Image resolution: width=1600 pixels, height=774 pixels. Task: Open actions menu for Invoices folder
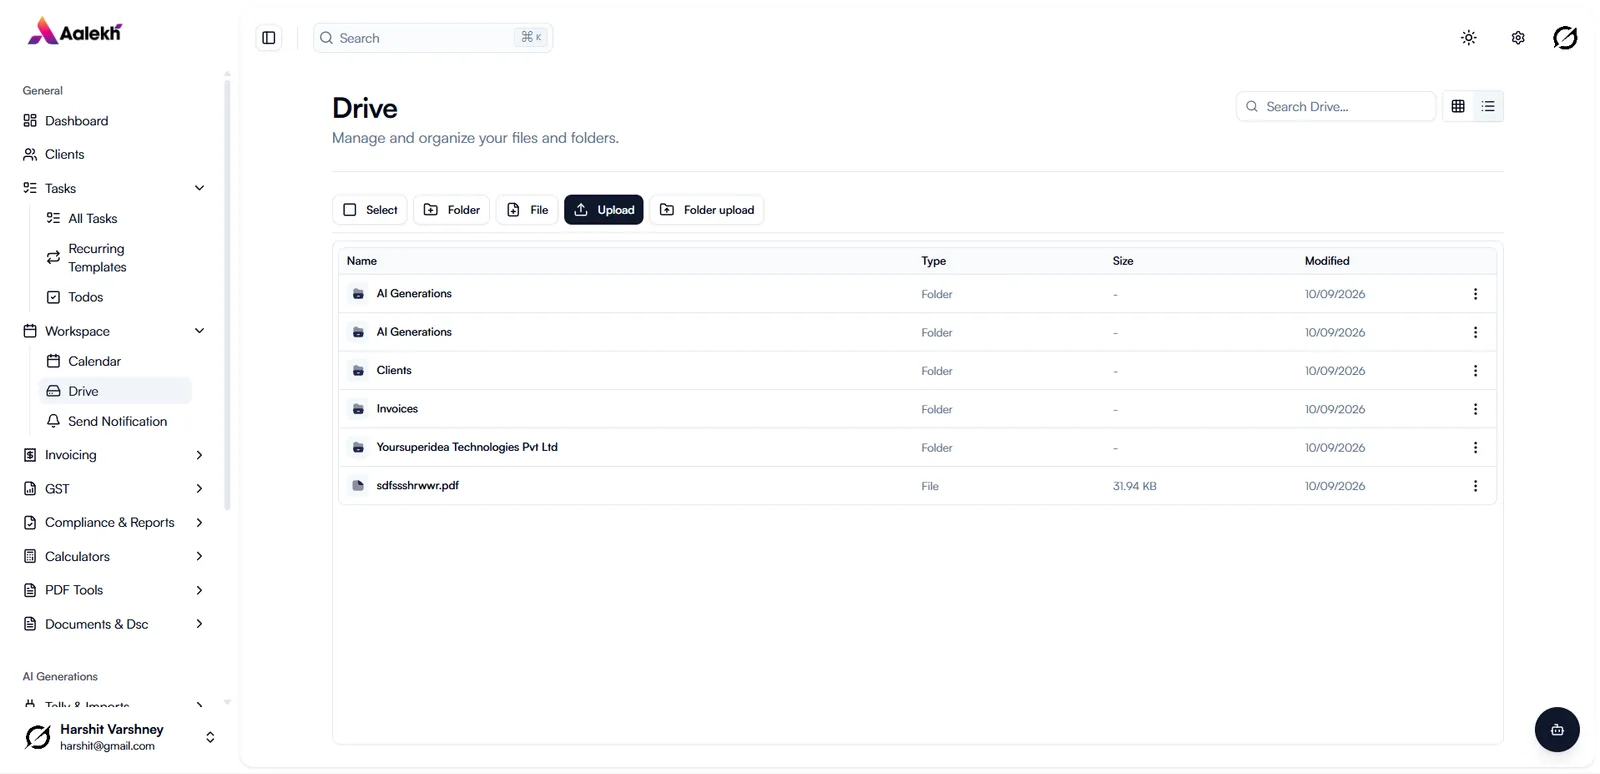[1475, 409]
